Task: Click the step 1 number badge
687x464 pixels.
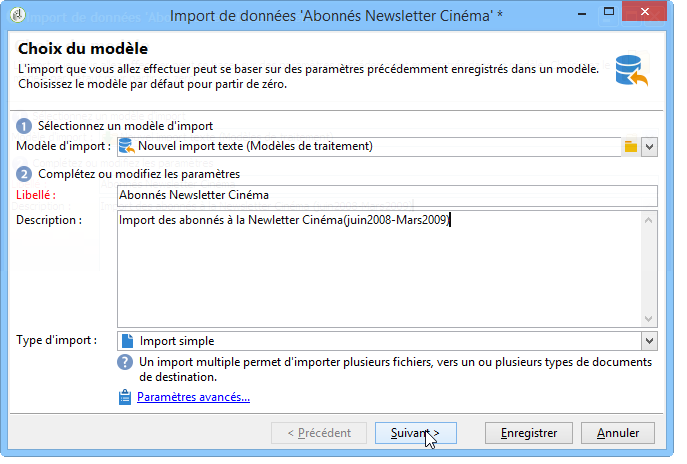Action: (x=23, y=126)
